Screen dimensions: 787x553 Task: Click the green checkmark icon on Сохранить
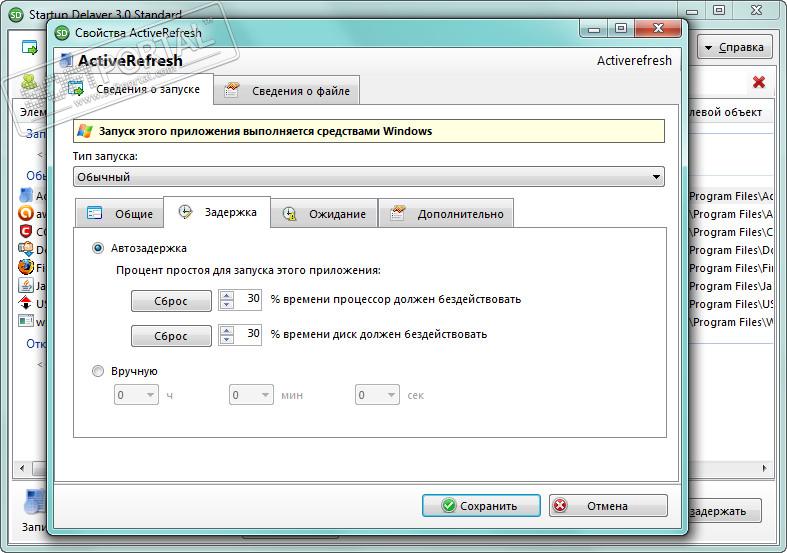point(448,505)
